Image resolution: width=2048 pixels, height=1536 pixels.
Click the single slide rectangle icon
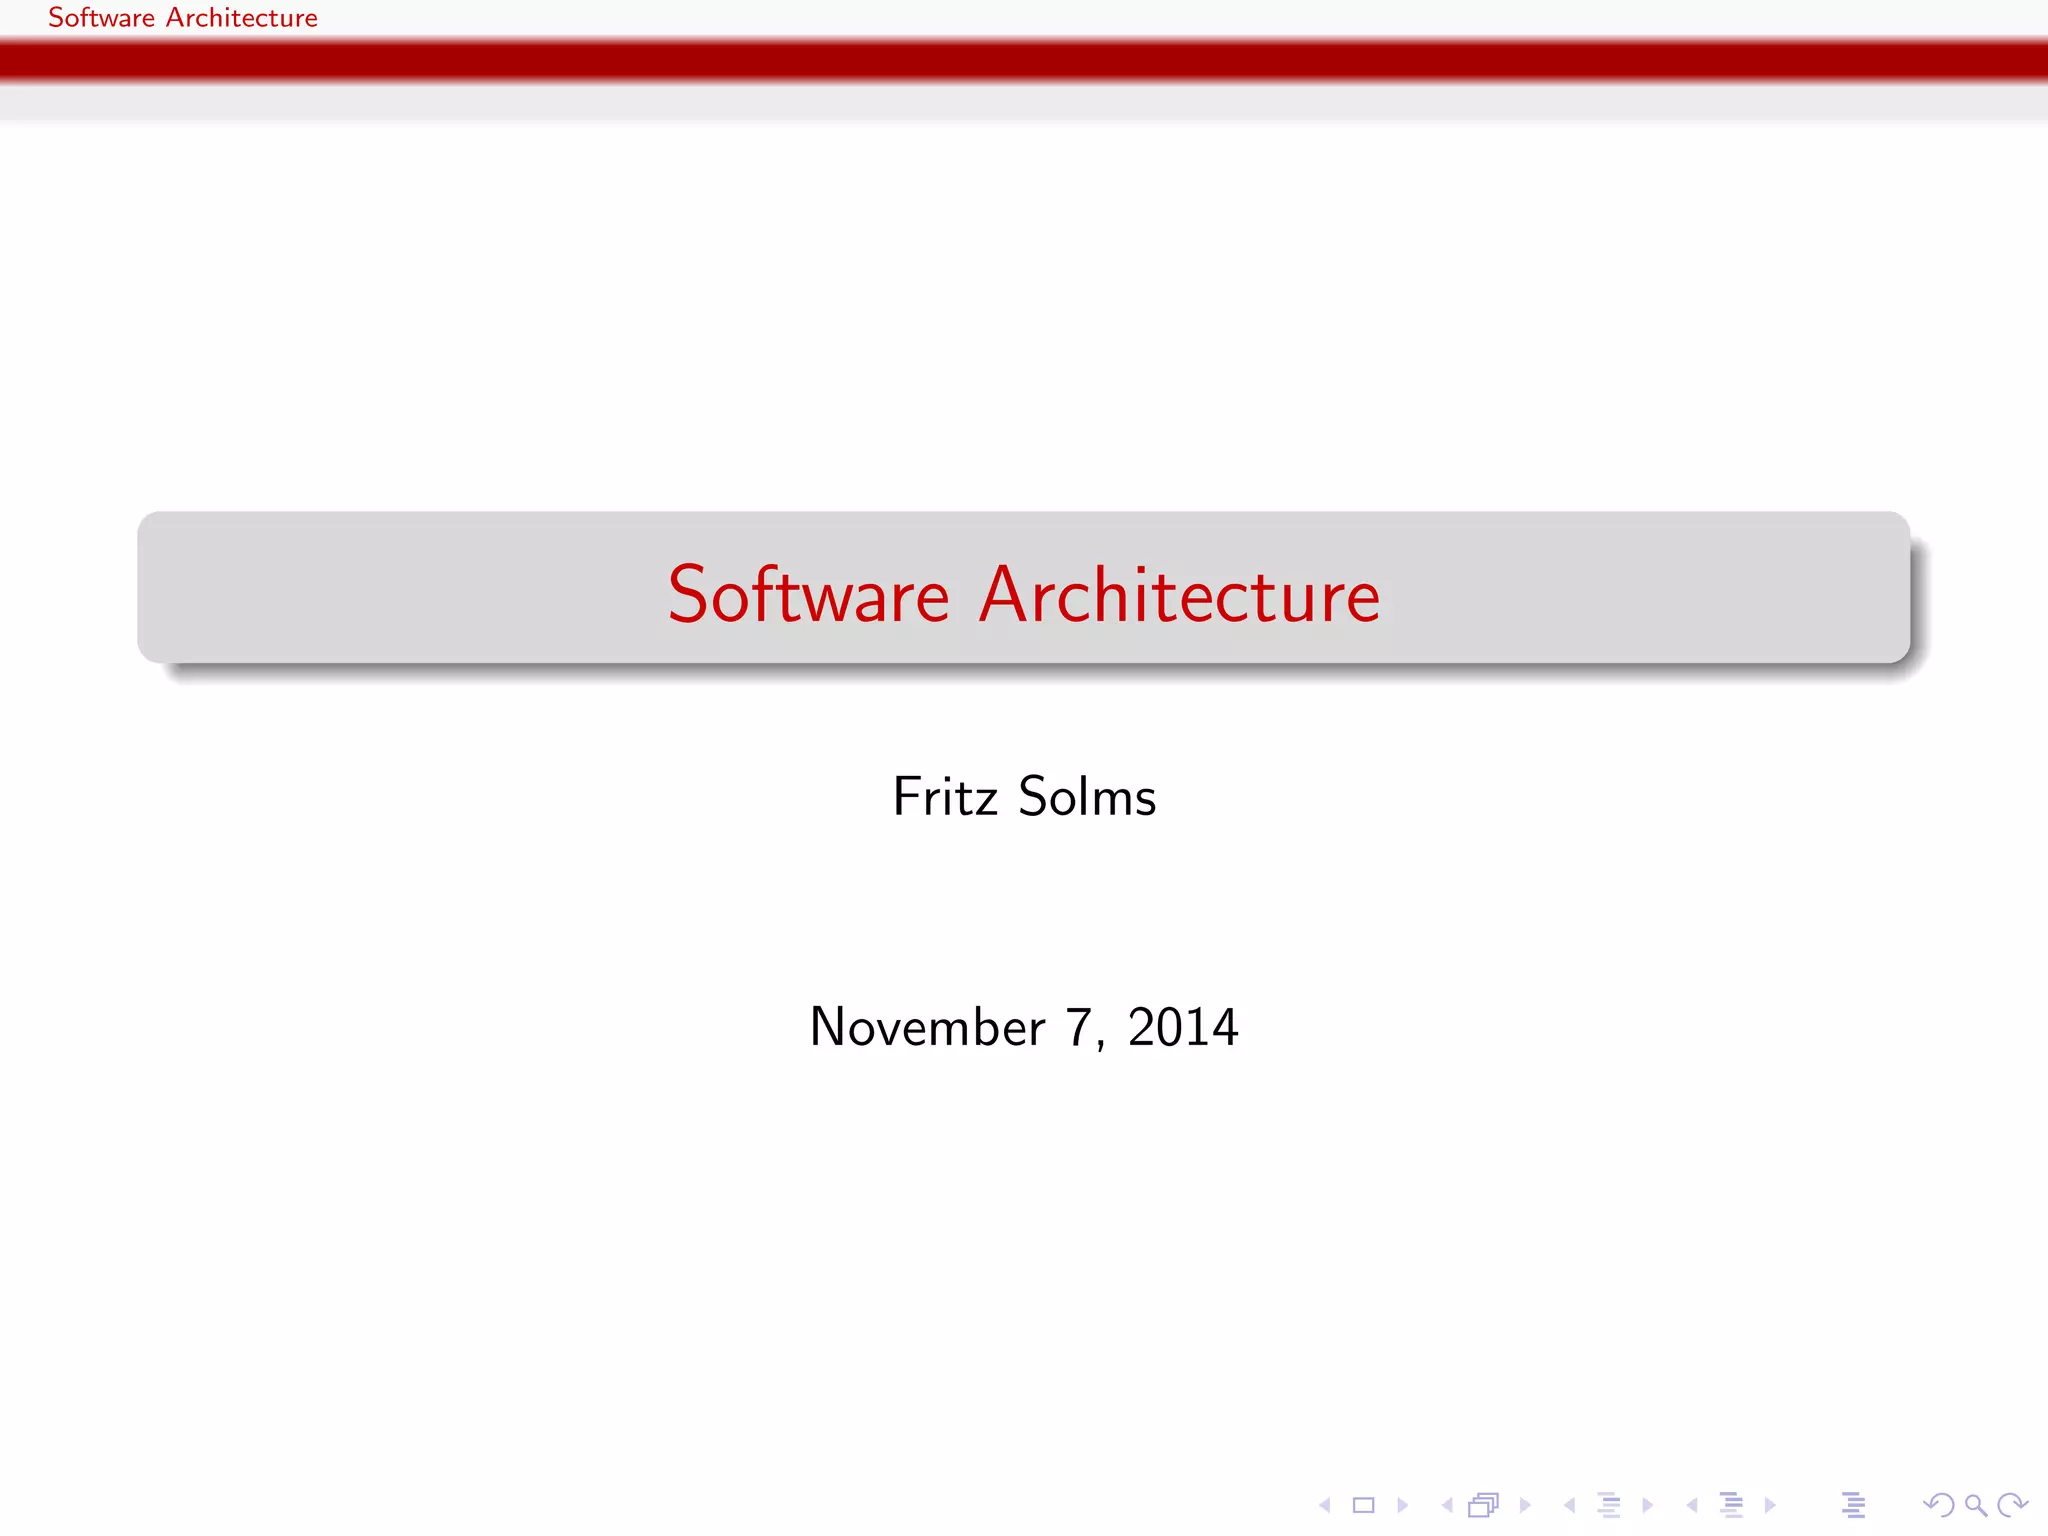[x=1363, y=1505]
